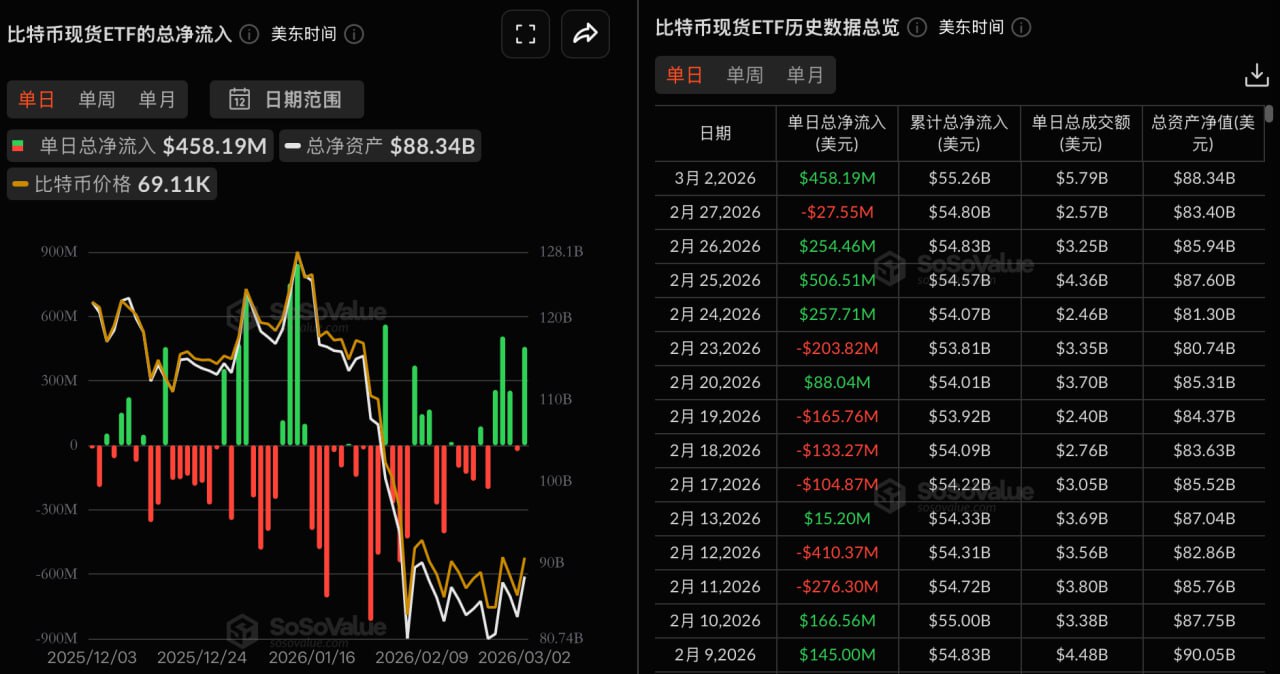Click the $458.19M value in the 3月2,2026 row
This screenshot has height=674, width=1280.
(836, 178)
